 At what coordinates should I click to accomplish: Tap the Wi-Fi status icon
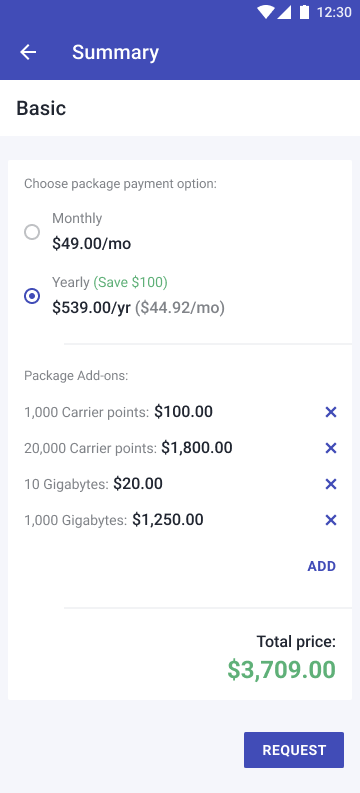point(265,12)
